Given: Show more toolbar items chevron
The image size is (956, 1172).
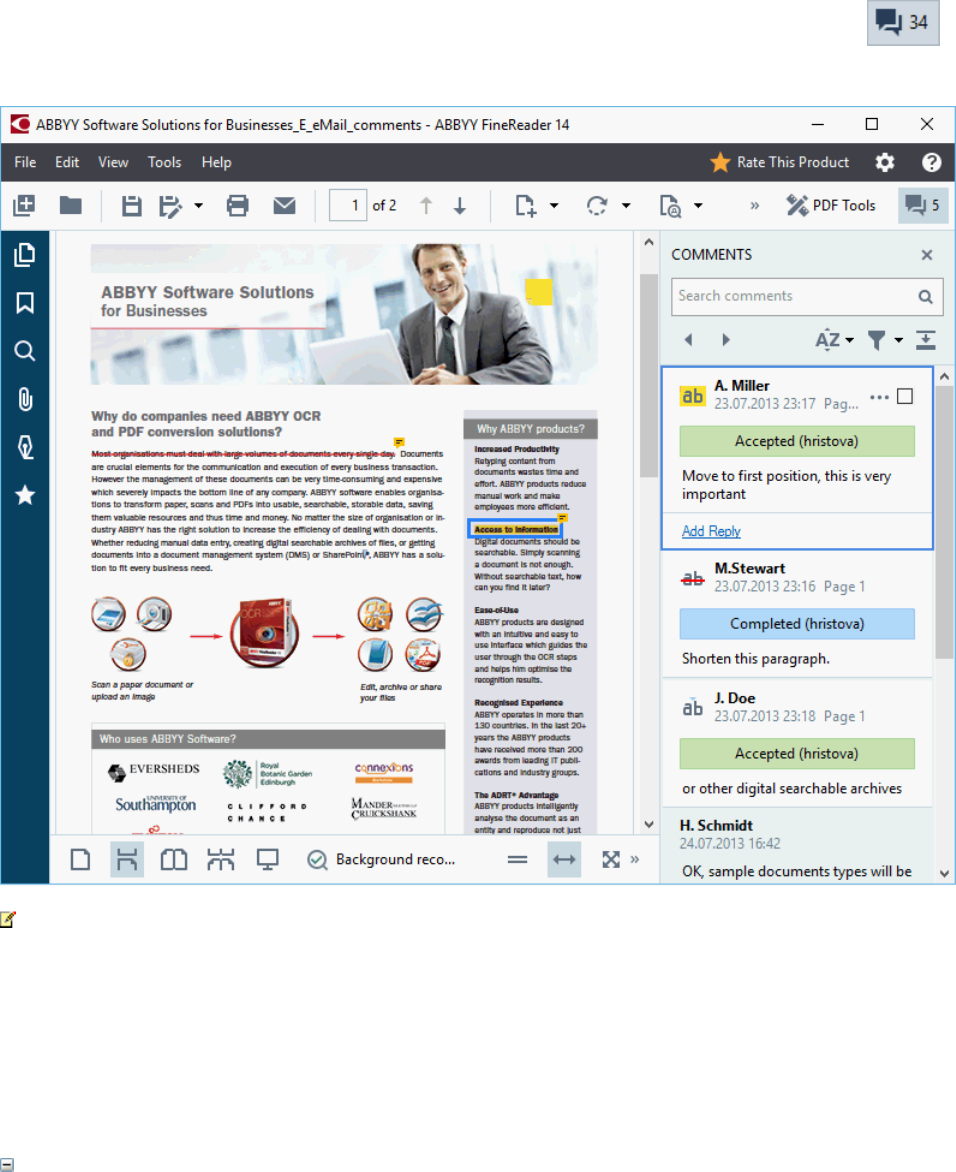Looking at the screenshot, I should pos(754,206).
